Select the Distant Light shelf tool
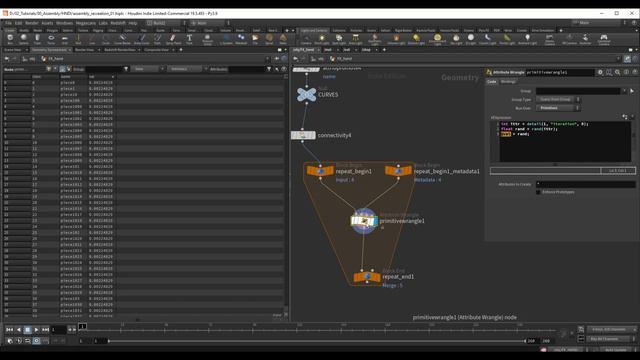This screenshot has width=640, height=360. (x=416, y=39)
